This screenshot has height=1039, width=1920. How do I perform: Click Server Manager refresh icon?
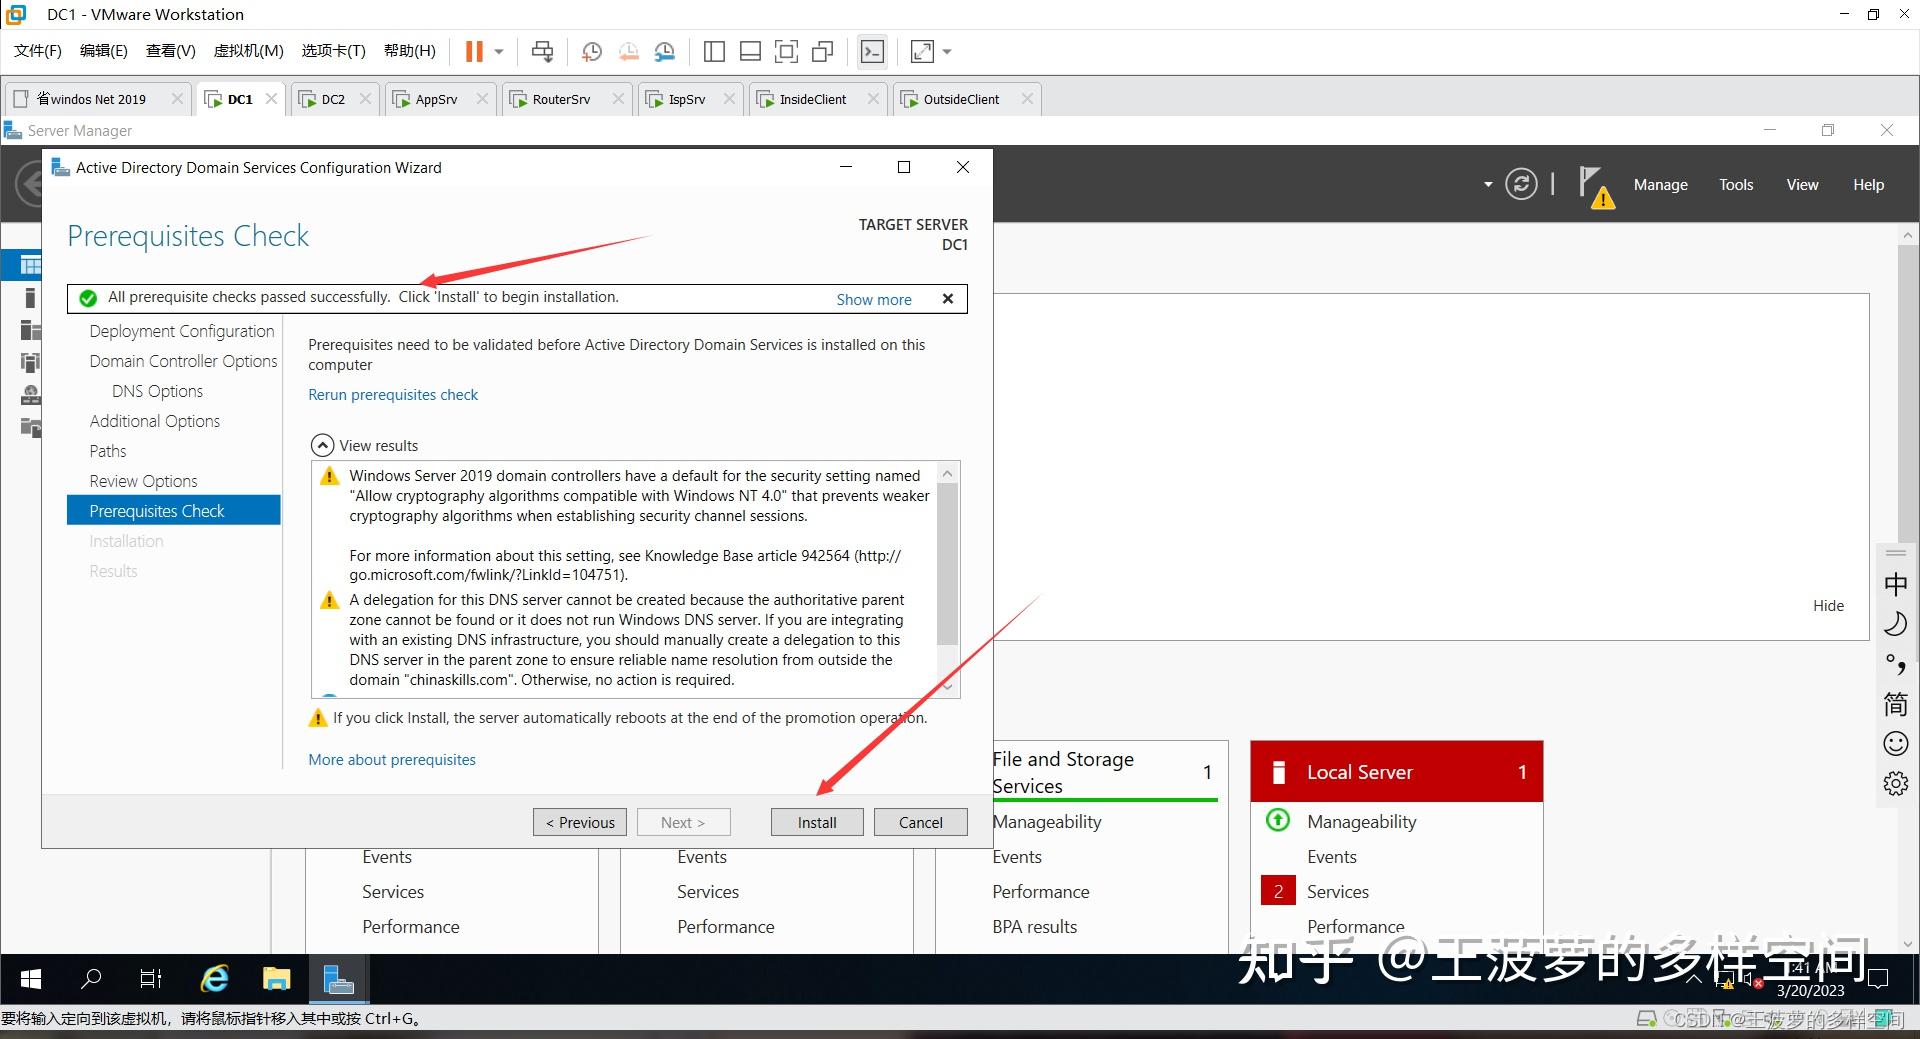click(x=1521, y=184)
